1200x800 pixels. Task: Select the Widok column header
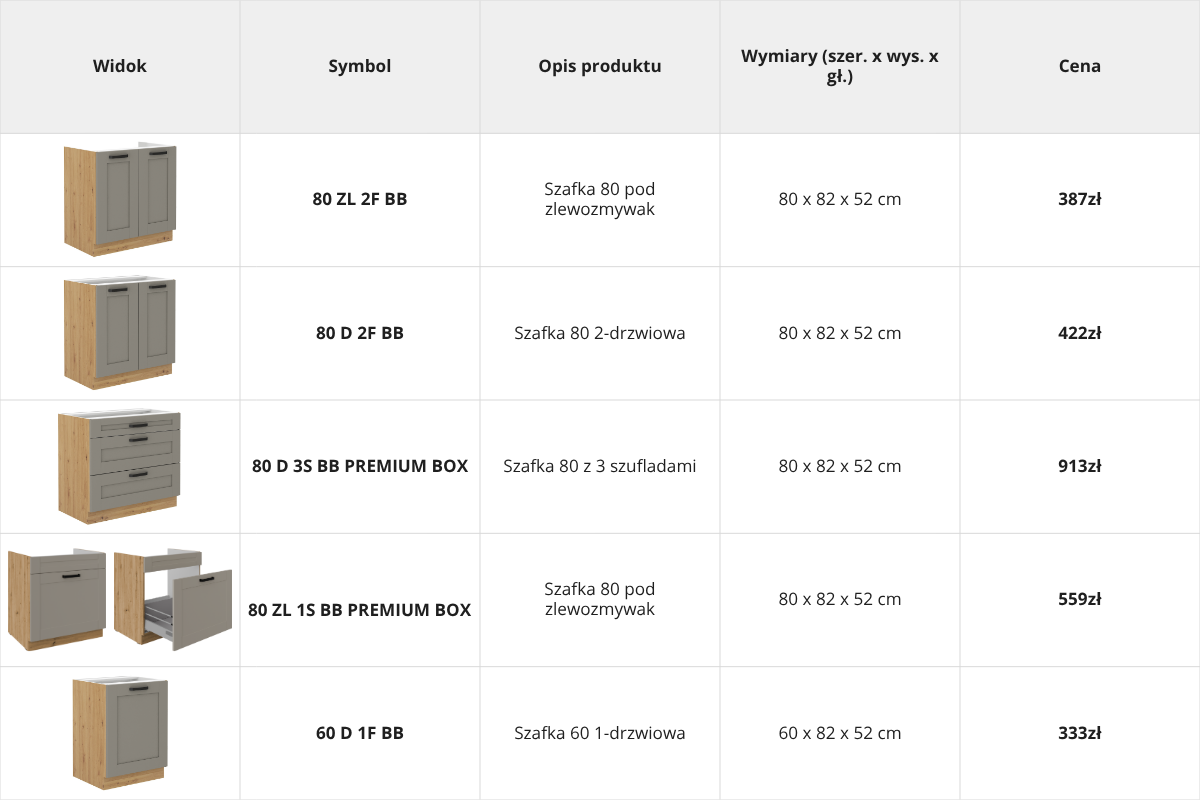[x=120, y=66]
